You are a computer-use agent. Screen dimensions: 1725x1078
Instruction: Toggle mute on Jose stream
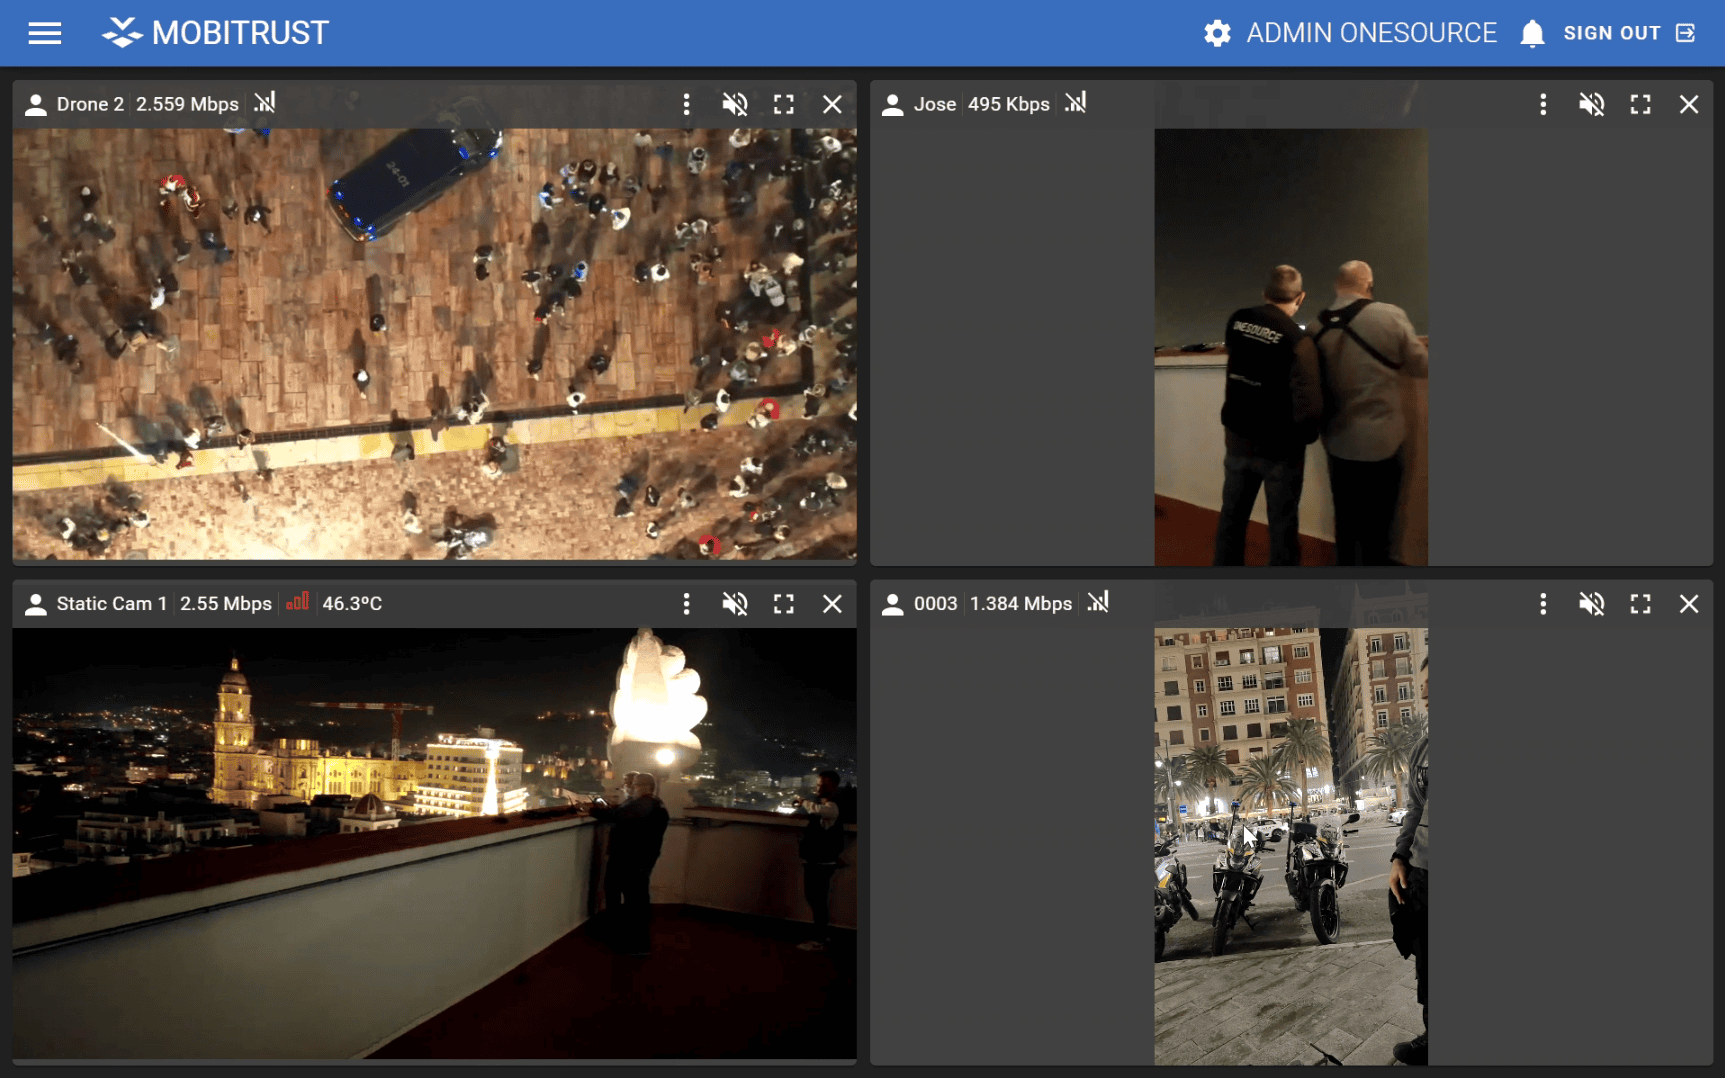[1592, 104]
